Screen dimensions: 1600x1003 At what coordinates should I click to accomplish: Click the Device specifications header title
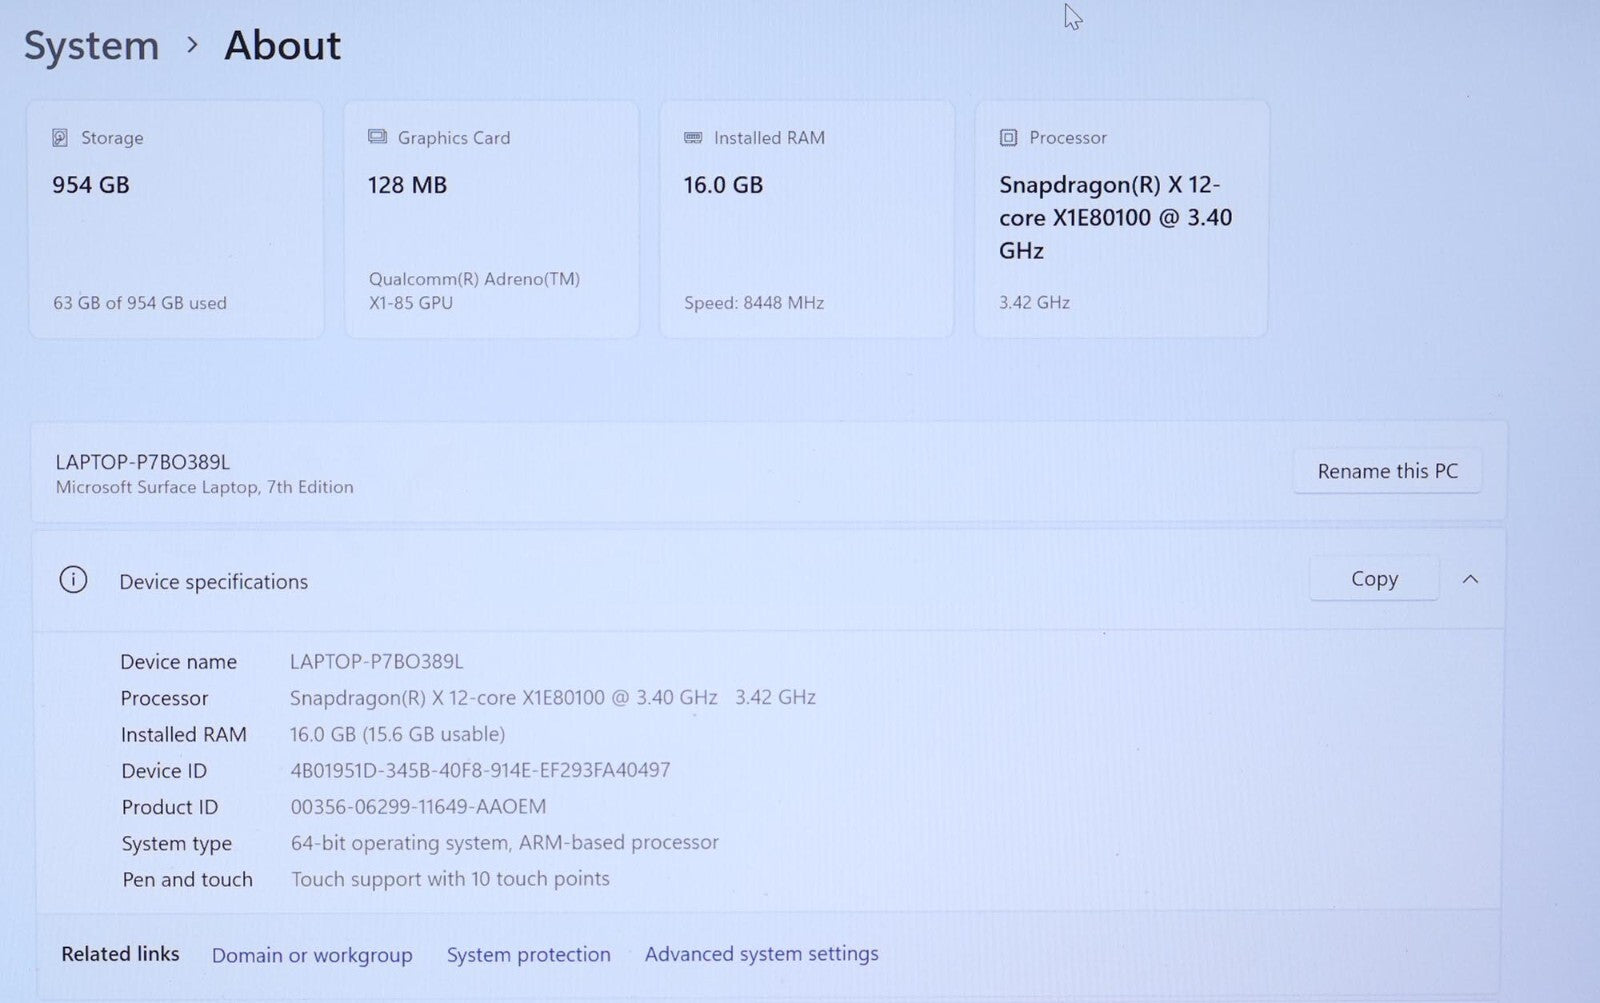tap(213, 582)
